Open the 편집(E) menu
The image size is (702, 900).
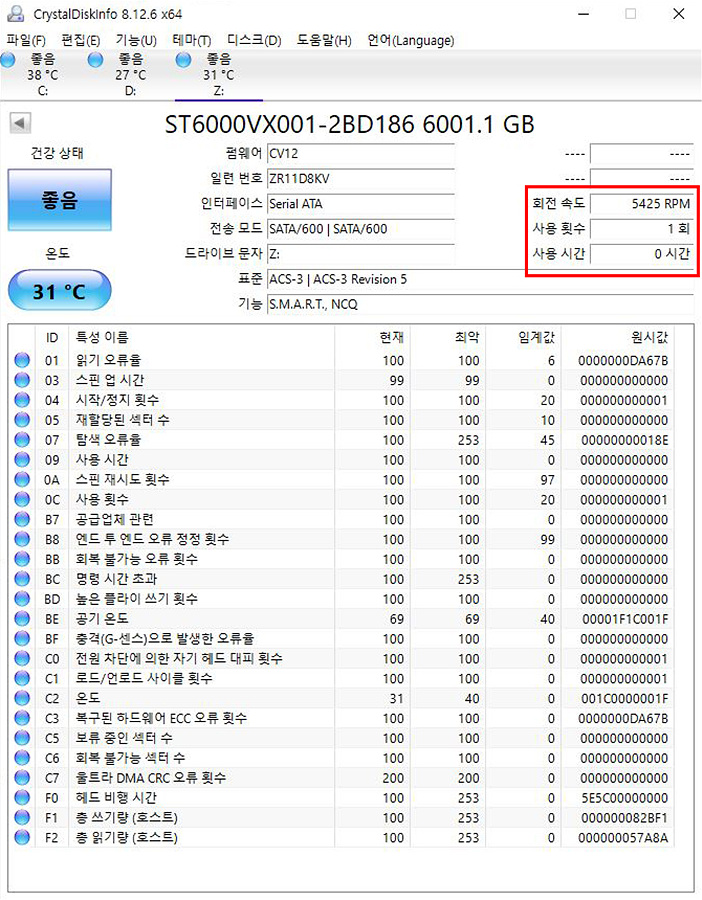(x=80, y=40)
